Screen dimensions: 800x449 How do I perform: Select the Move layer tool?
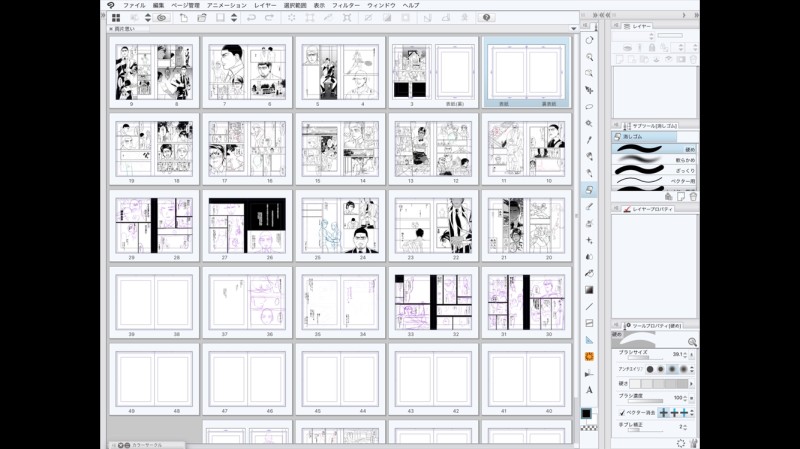(589, 90)
